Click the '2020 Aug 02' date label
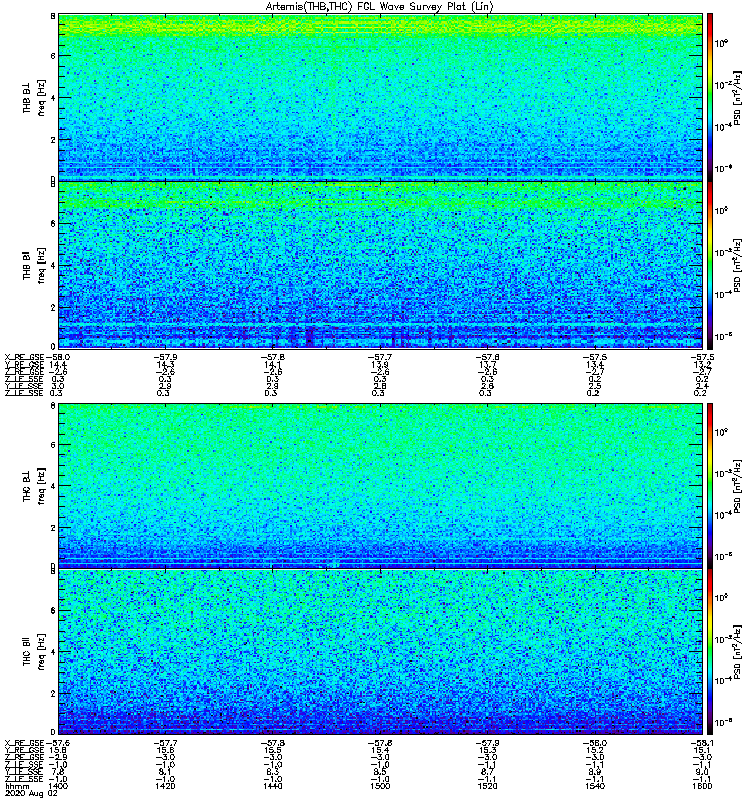The image size is (750, 800). 32,794
